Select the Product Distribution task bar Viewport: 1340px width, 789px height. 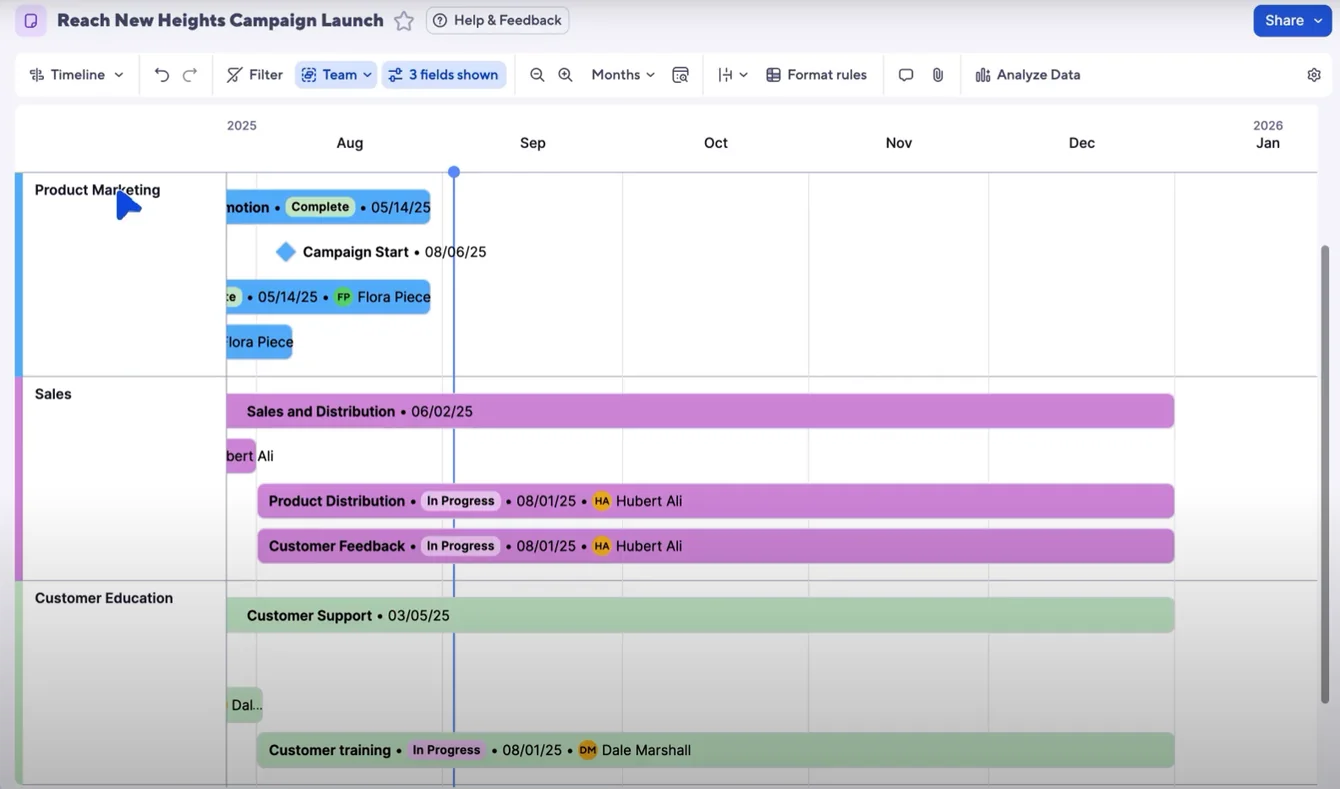[716, 501]
